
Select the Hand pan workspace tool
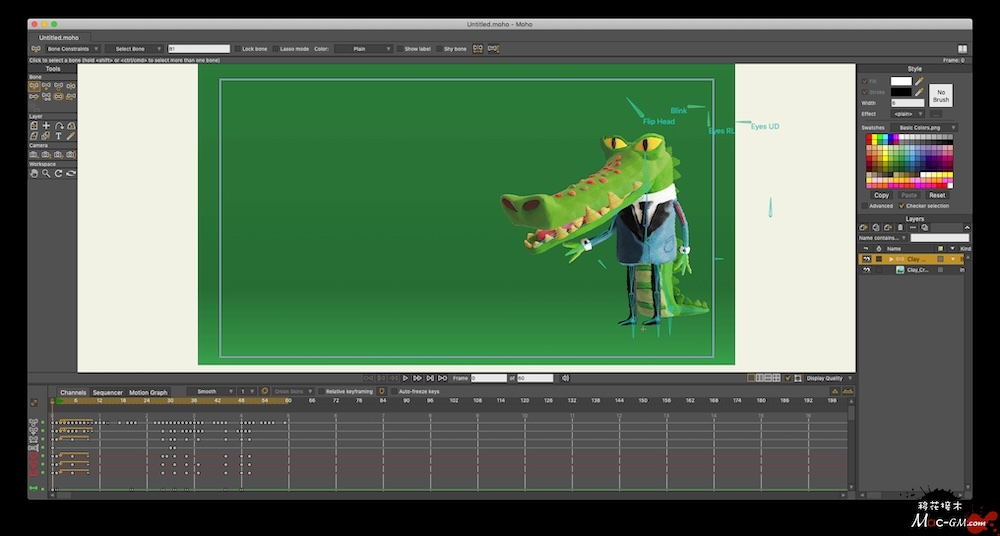coord(34,173)
